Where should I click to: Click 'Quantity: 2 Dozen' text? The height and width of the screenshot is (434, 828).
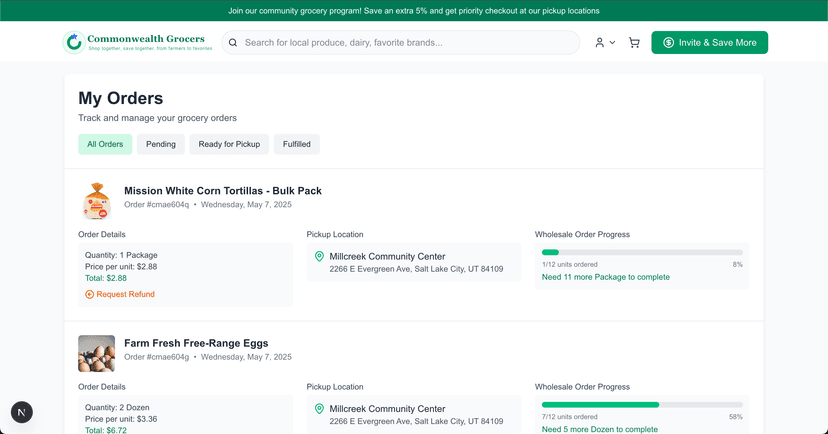117,408
